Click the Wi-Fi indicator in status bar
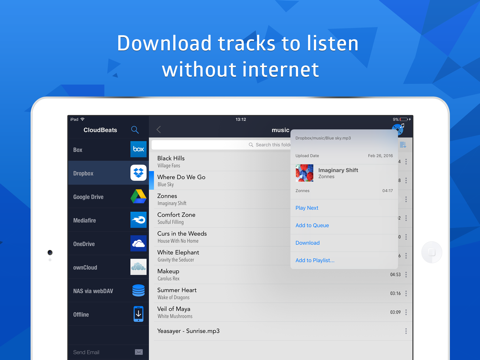The width and height of the screenshot is (480, 360). click(82, 119)
